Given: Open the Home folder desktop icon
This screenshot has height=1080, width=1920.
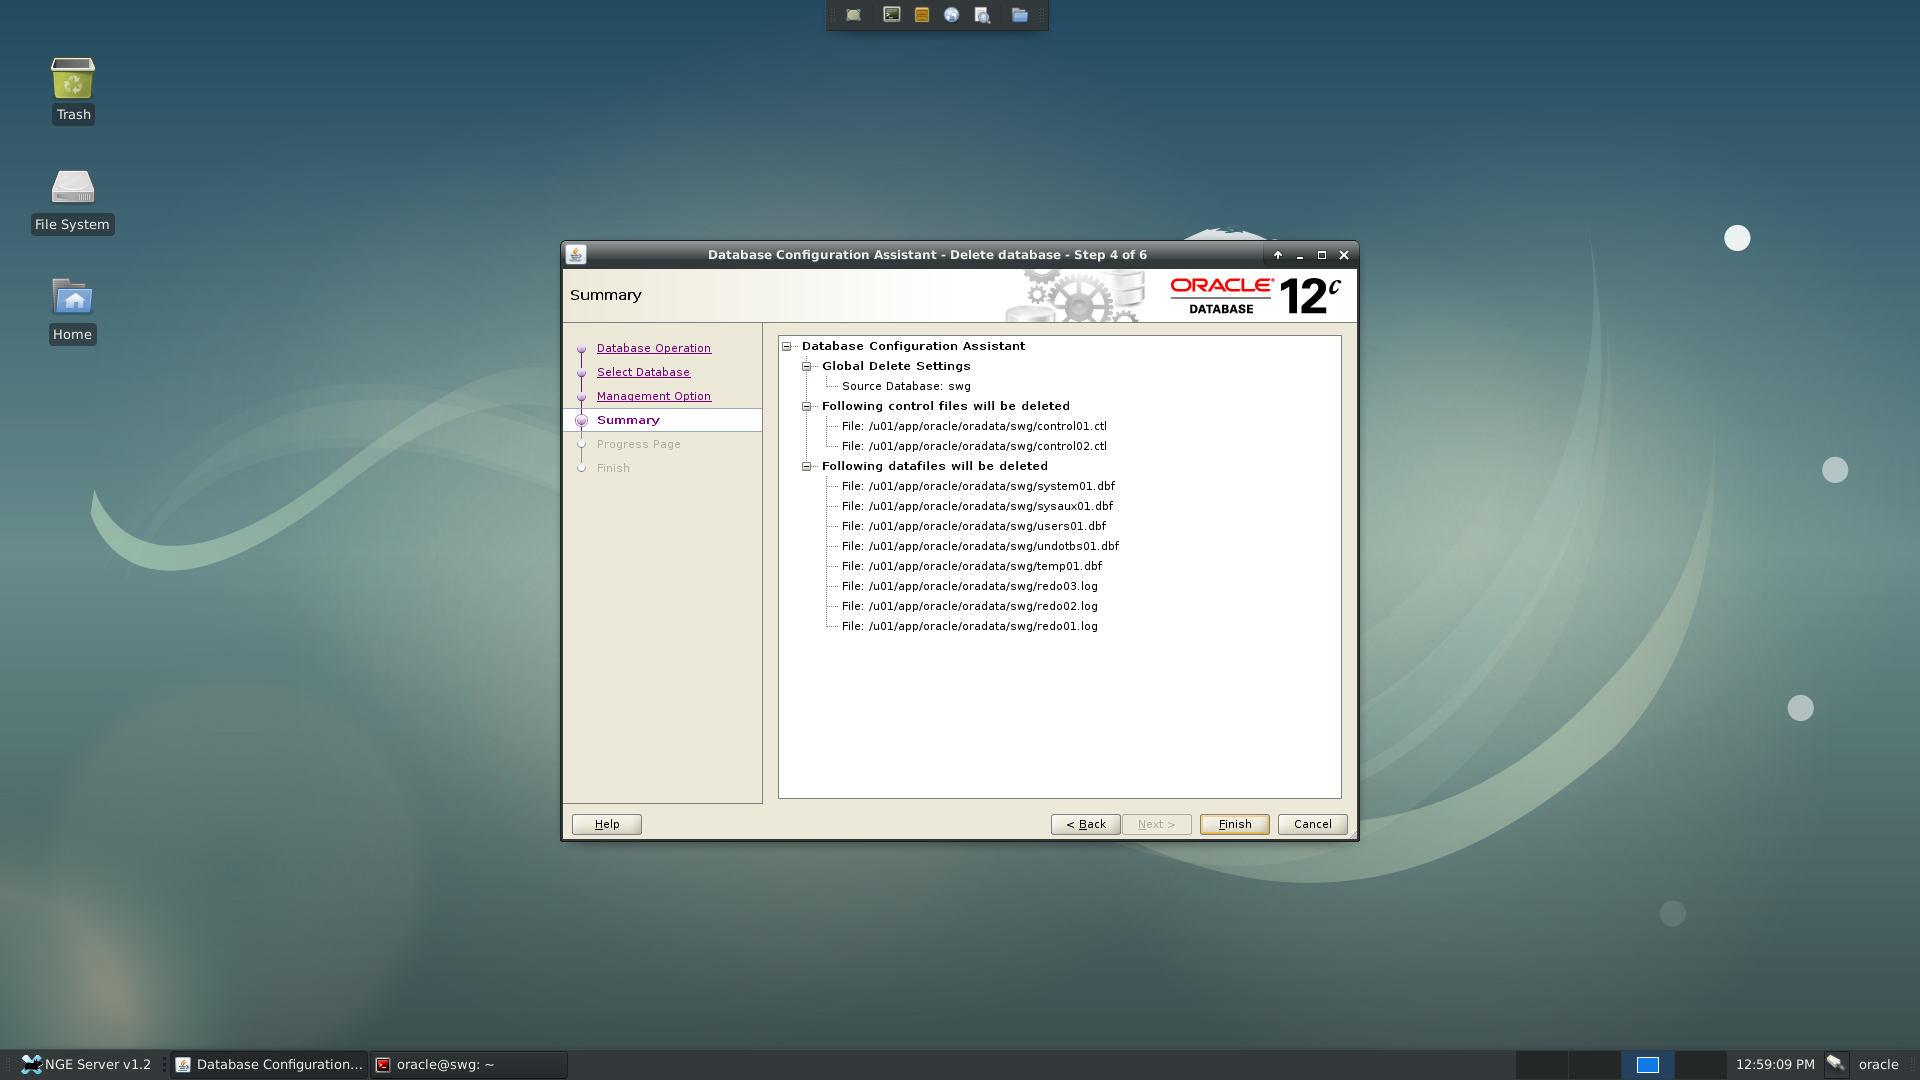Looking at the screenshot, I should [73, 311].
